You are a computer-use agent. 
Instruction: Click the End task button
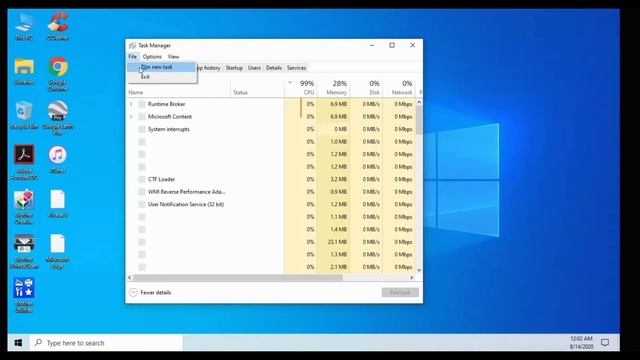(x=400, y=292)
